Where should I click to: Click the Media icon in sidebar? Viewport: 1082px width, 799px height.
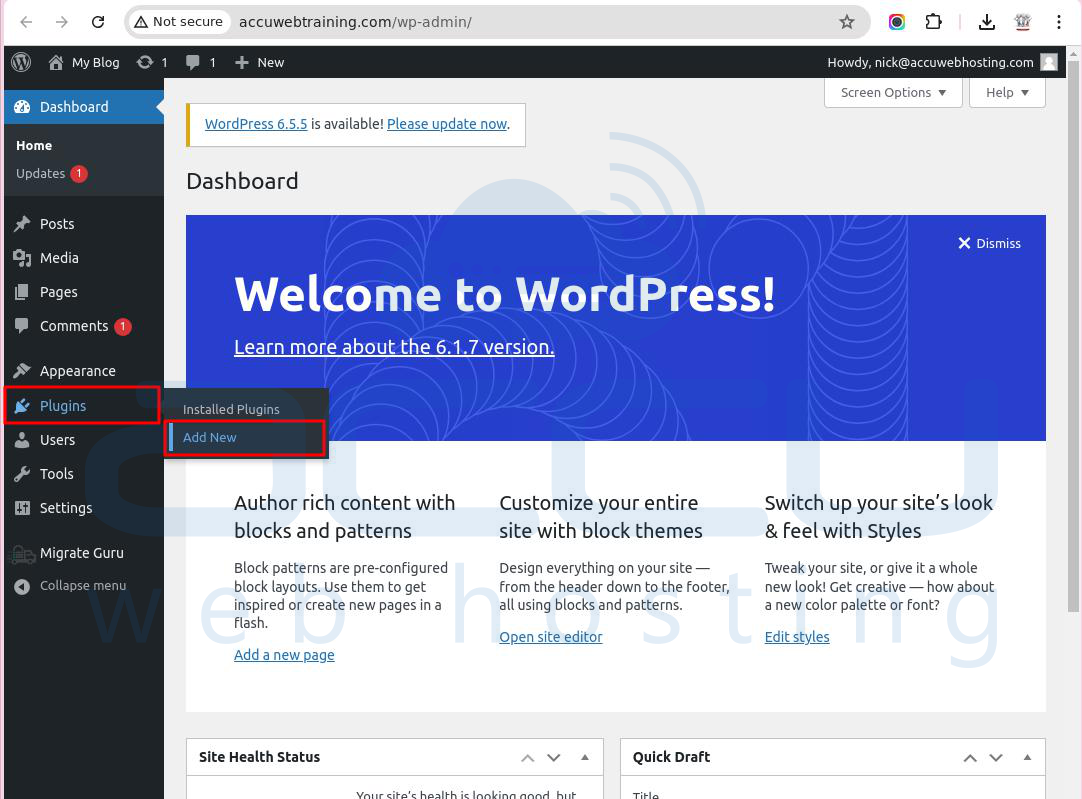22,257
